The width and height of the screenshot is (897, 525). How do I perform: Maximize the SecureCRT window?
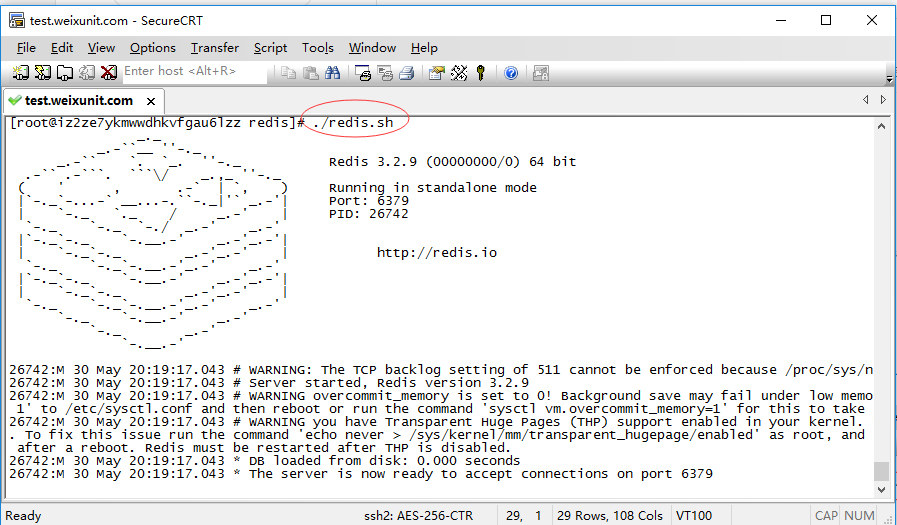coord(825,20)
